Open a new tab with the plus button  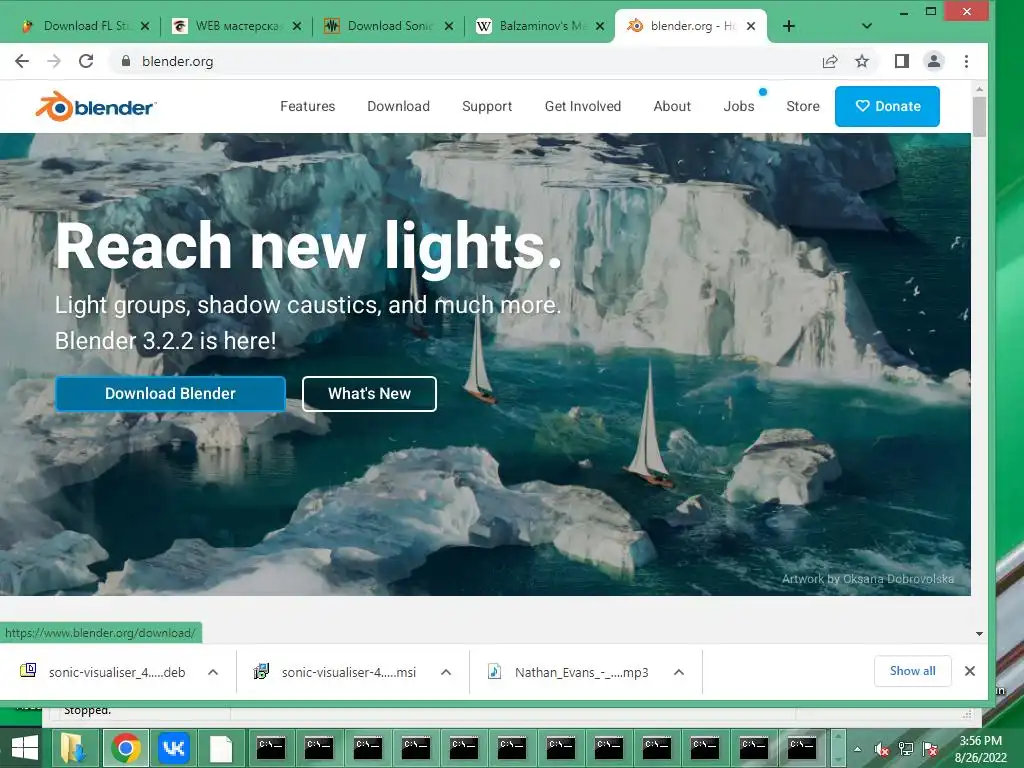[x=788, y=26]
